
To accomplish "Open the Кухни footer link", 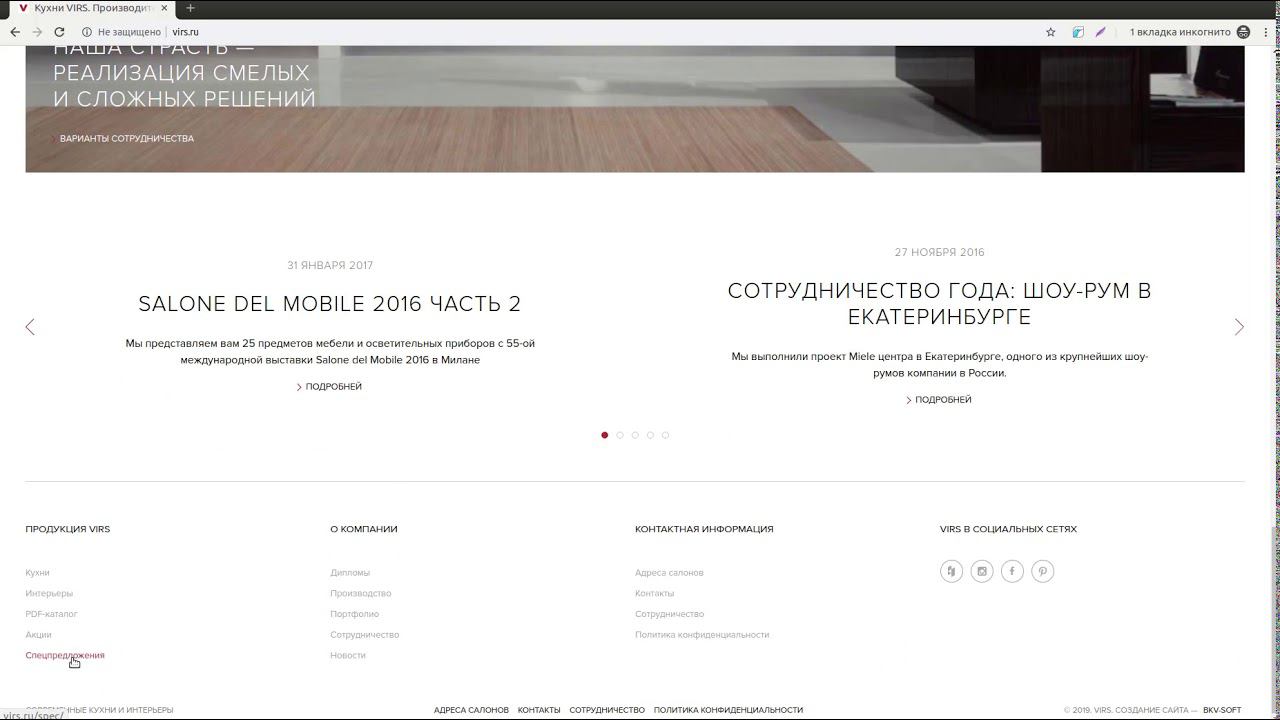I will click(37, 573).
